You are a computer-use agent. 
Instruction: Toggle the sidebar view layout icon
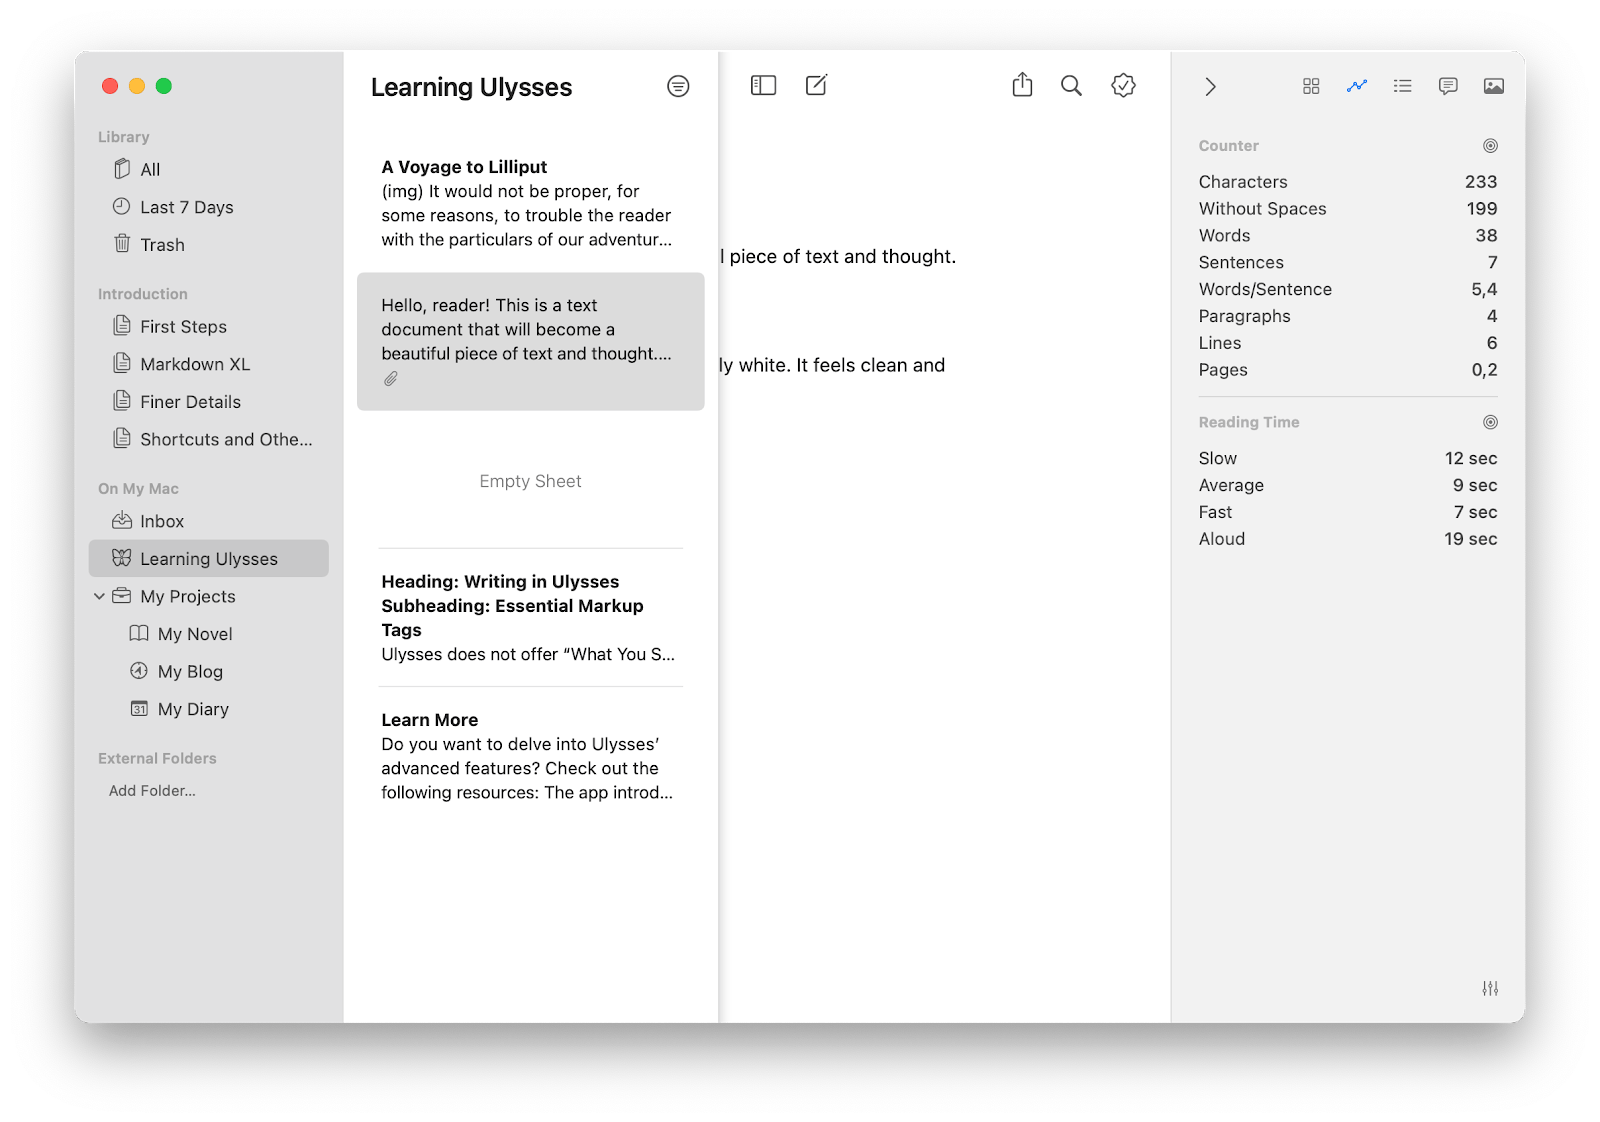(x=763, y=85)
